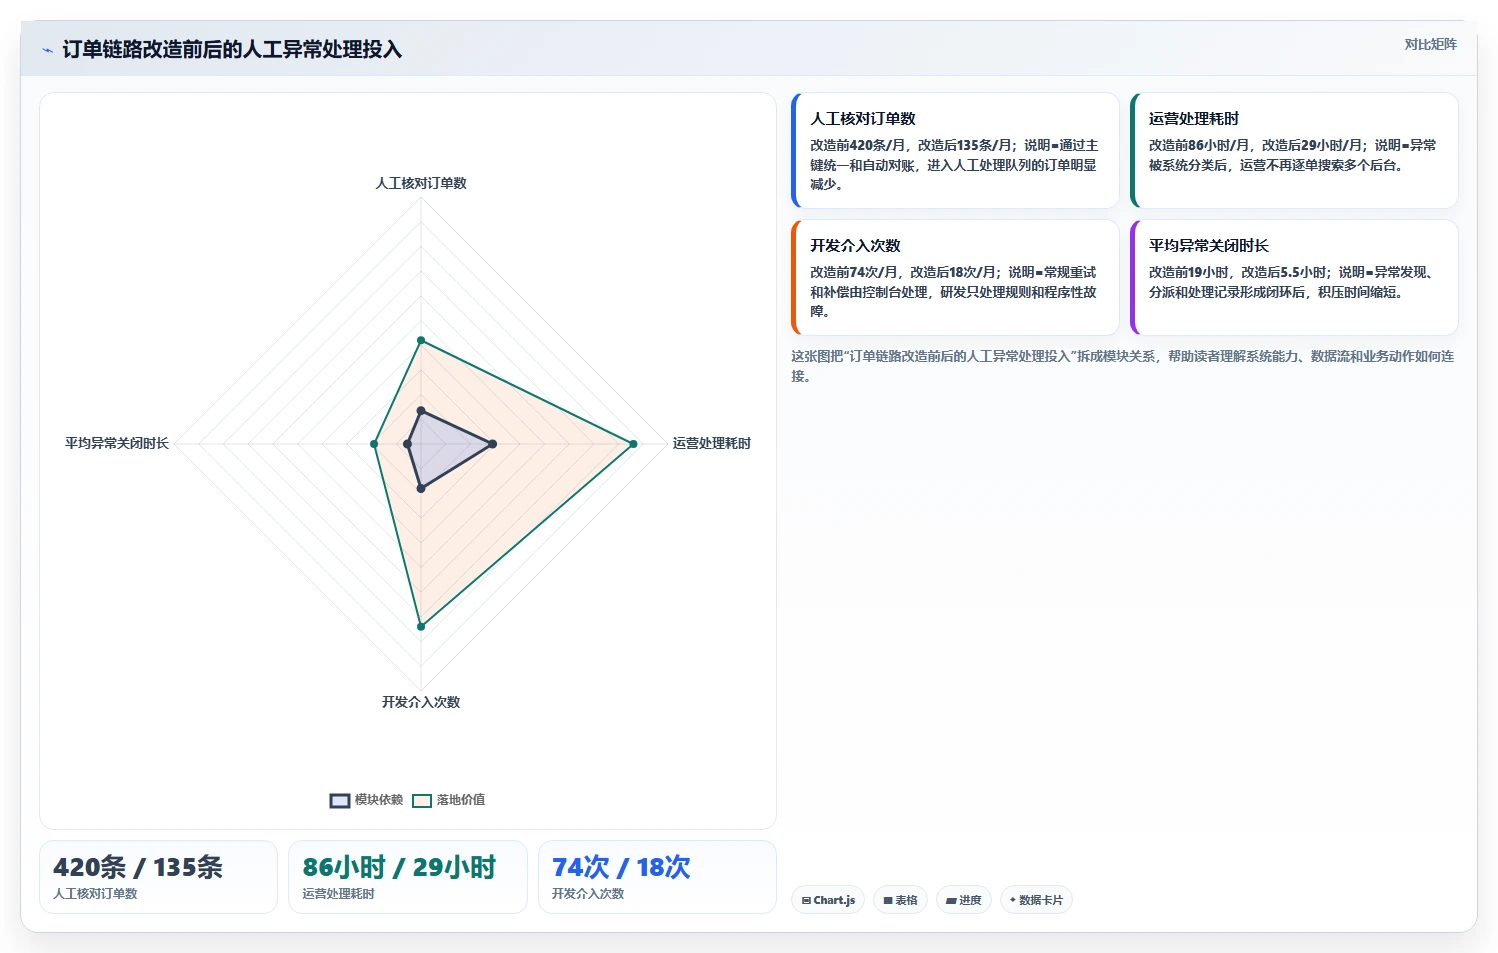The width and height of the screenshot is (1498, 953).
Task: Click green data point on 开发介入次数 axis
Action: [421, 627]
